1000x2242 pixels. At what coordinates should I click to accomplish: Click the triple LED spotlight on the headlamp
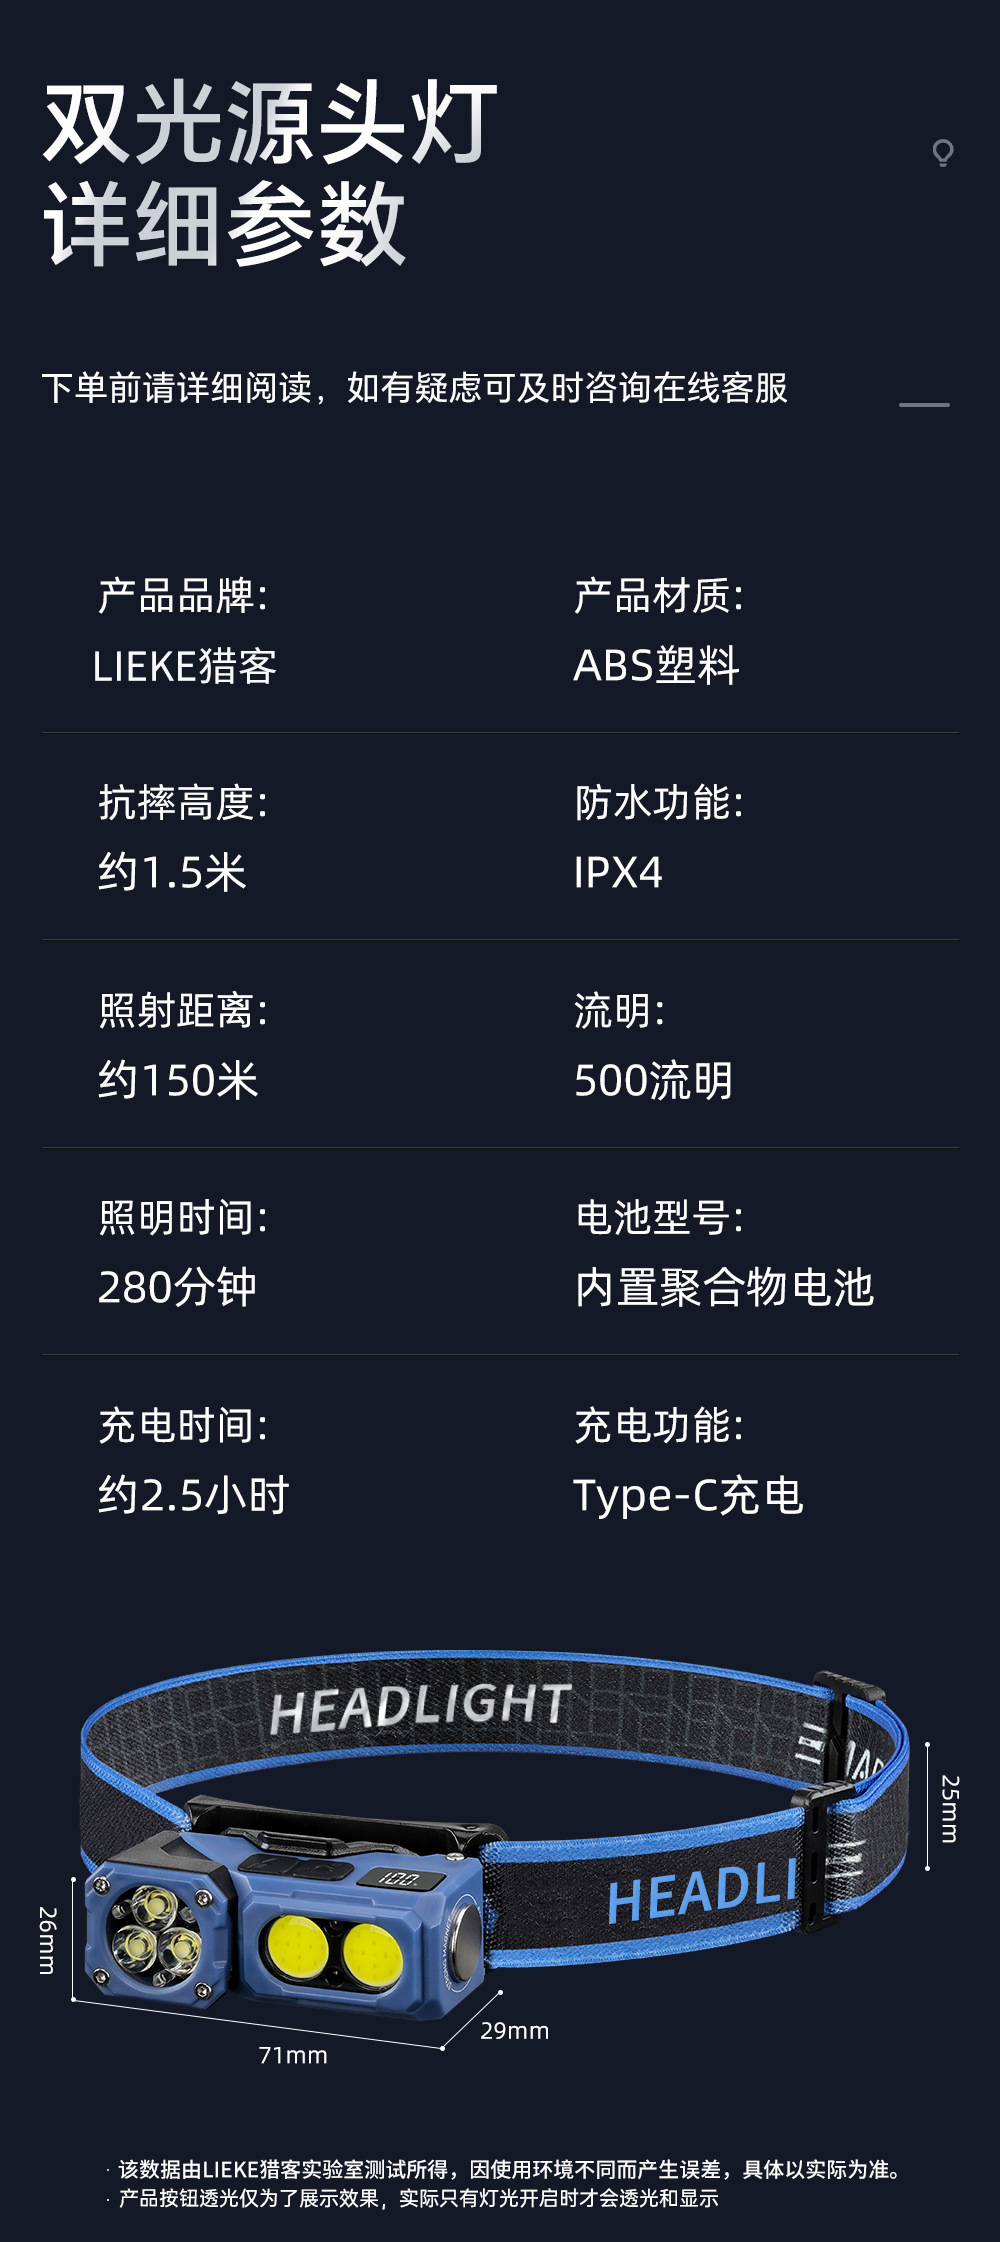pos(157,1932)
